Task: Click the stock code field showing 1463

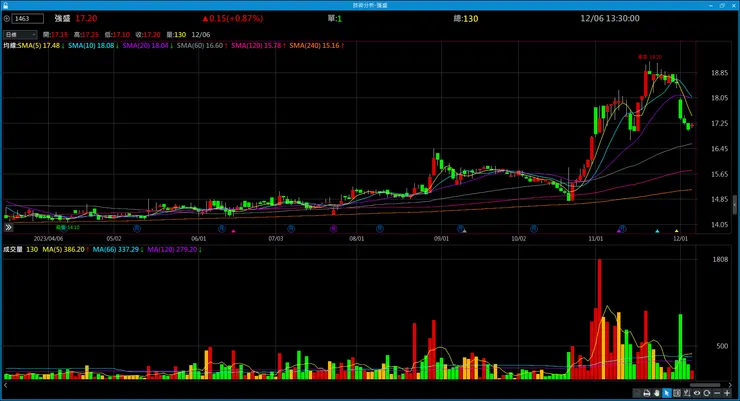Action: 28,19
